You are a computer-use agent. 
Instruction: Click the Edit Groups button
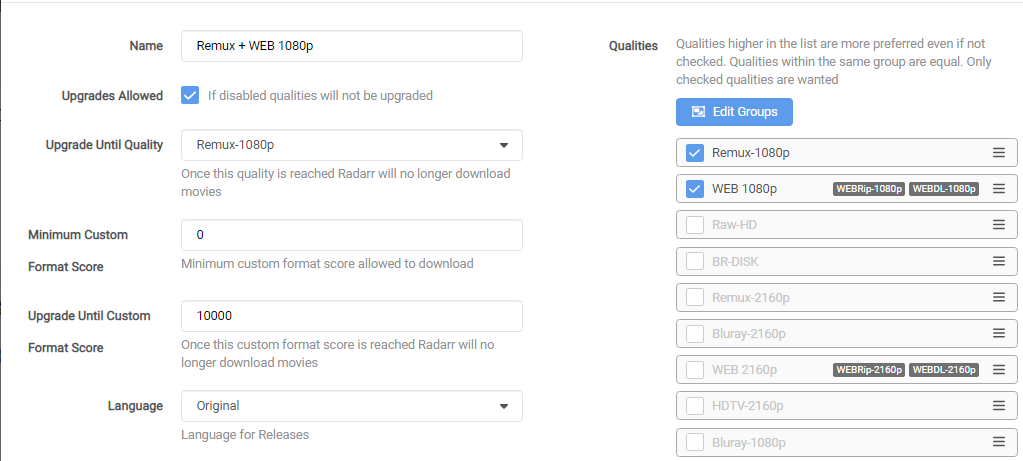point(734,112)
